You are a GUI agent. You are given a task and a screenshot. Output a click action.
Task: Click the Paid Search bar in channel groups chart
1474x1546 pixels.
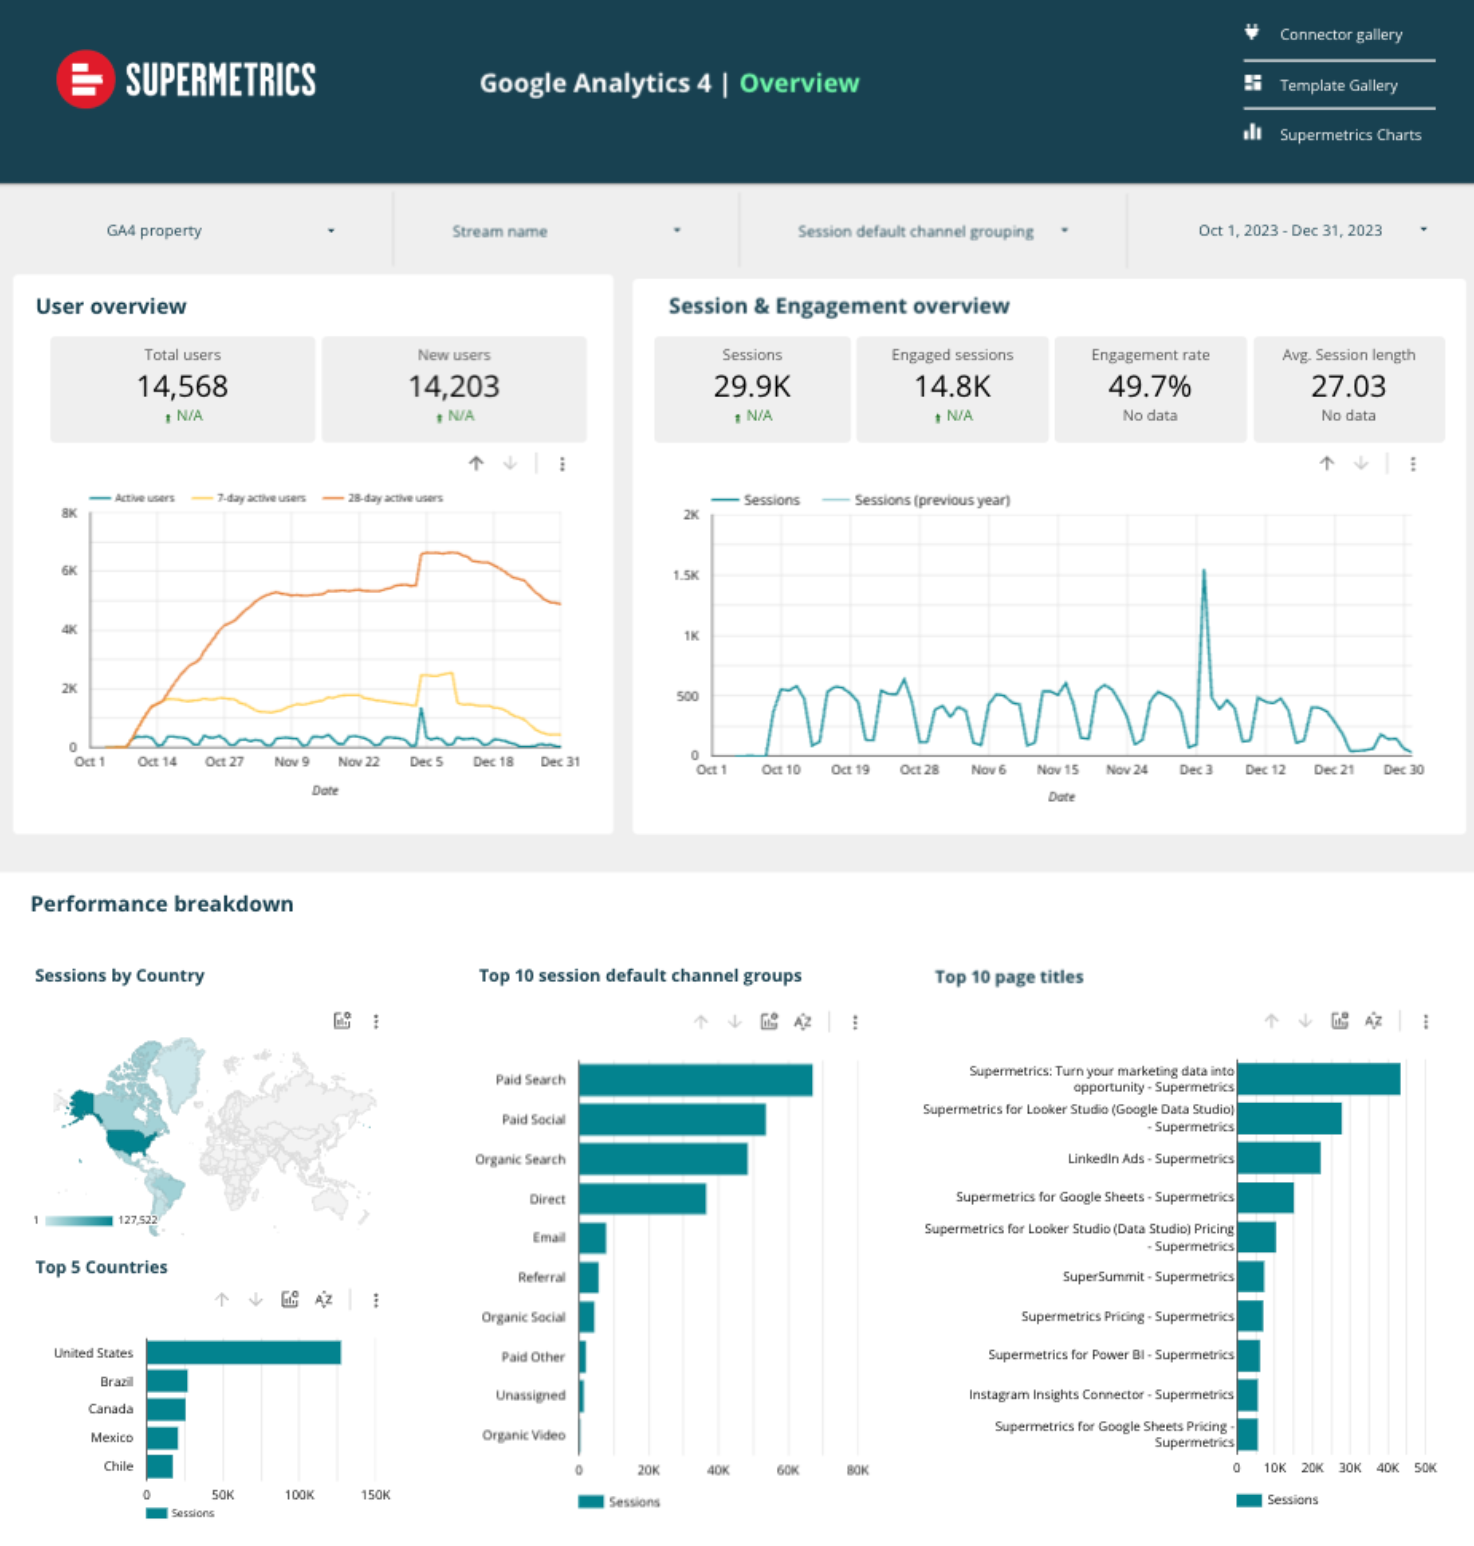click(695, 1080)
